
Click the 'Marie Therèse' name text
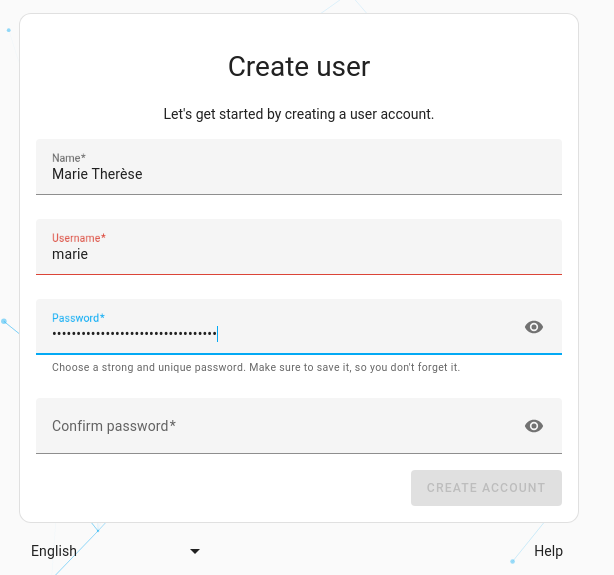pos(97,174)
